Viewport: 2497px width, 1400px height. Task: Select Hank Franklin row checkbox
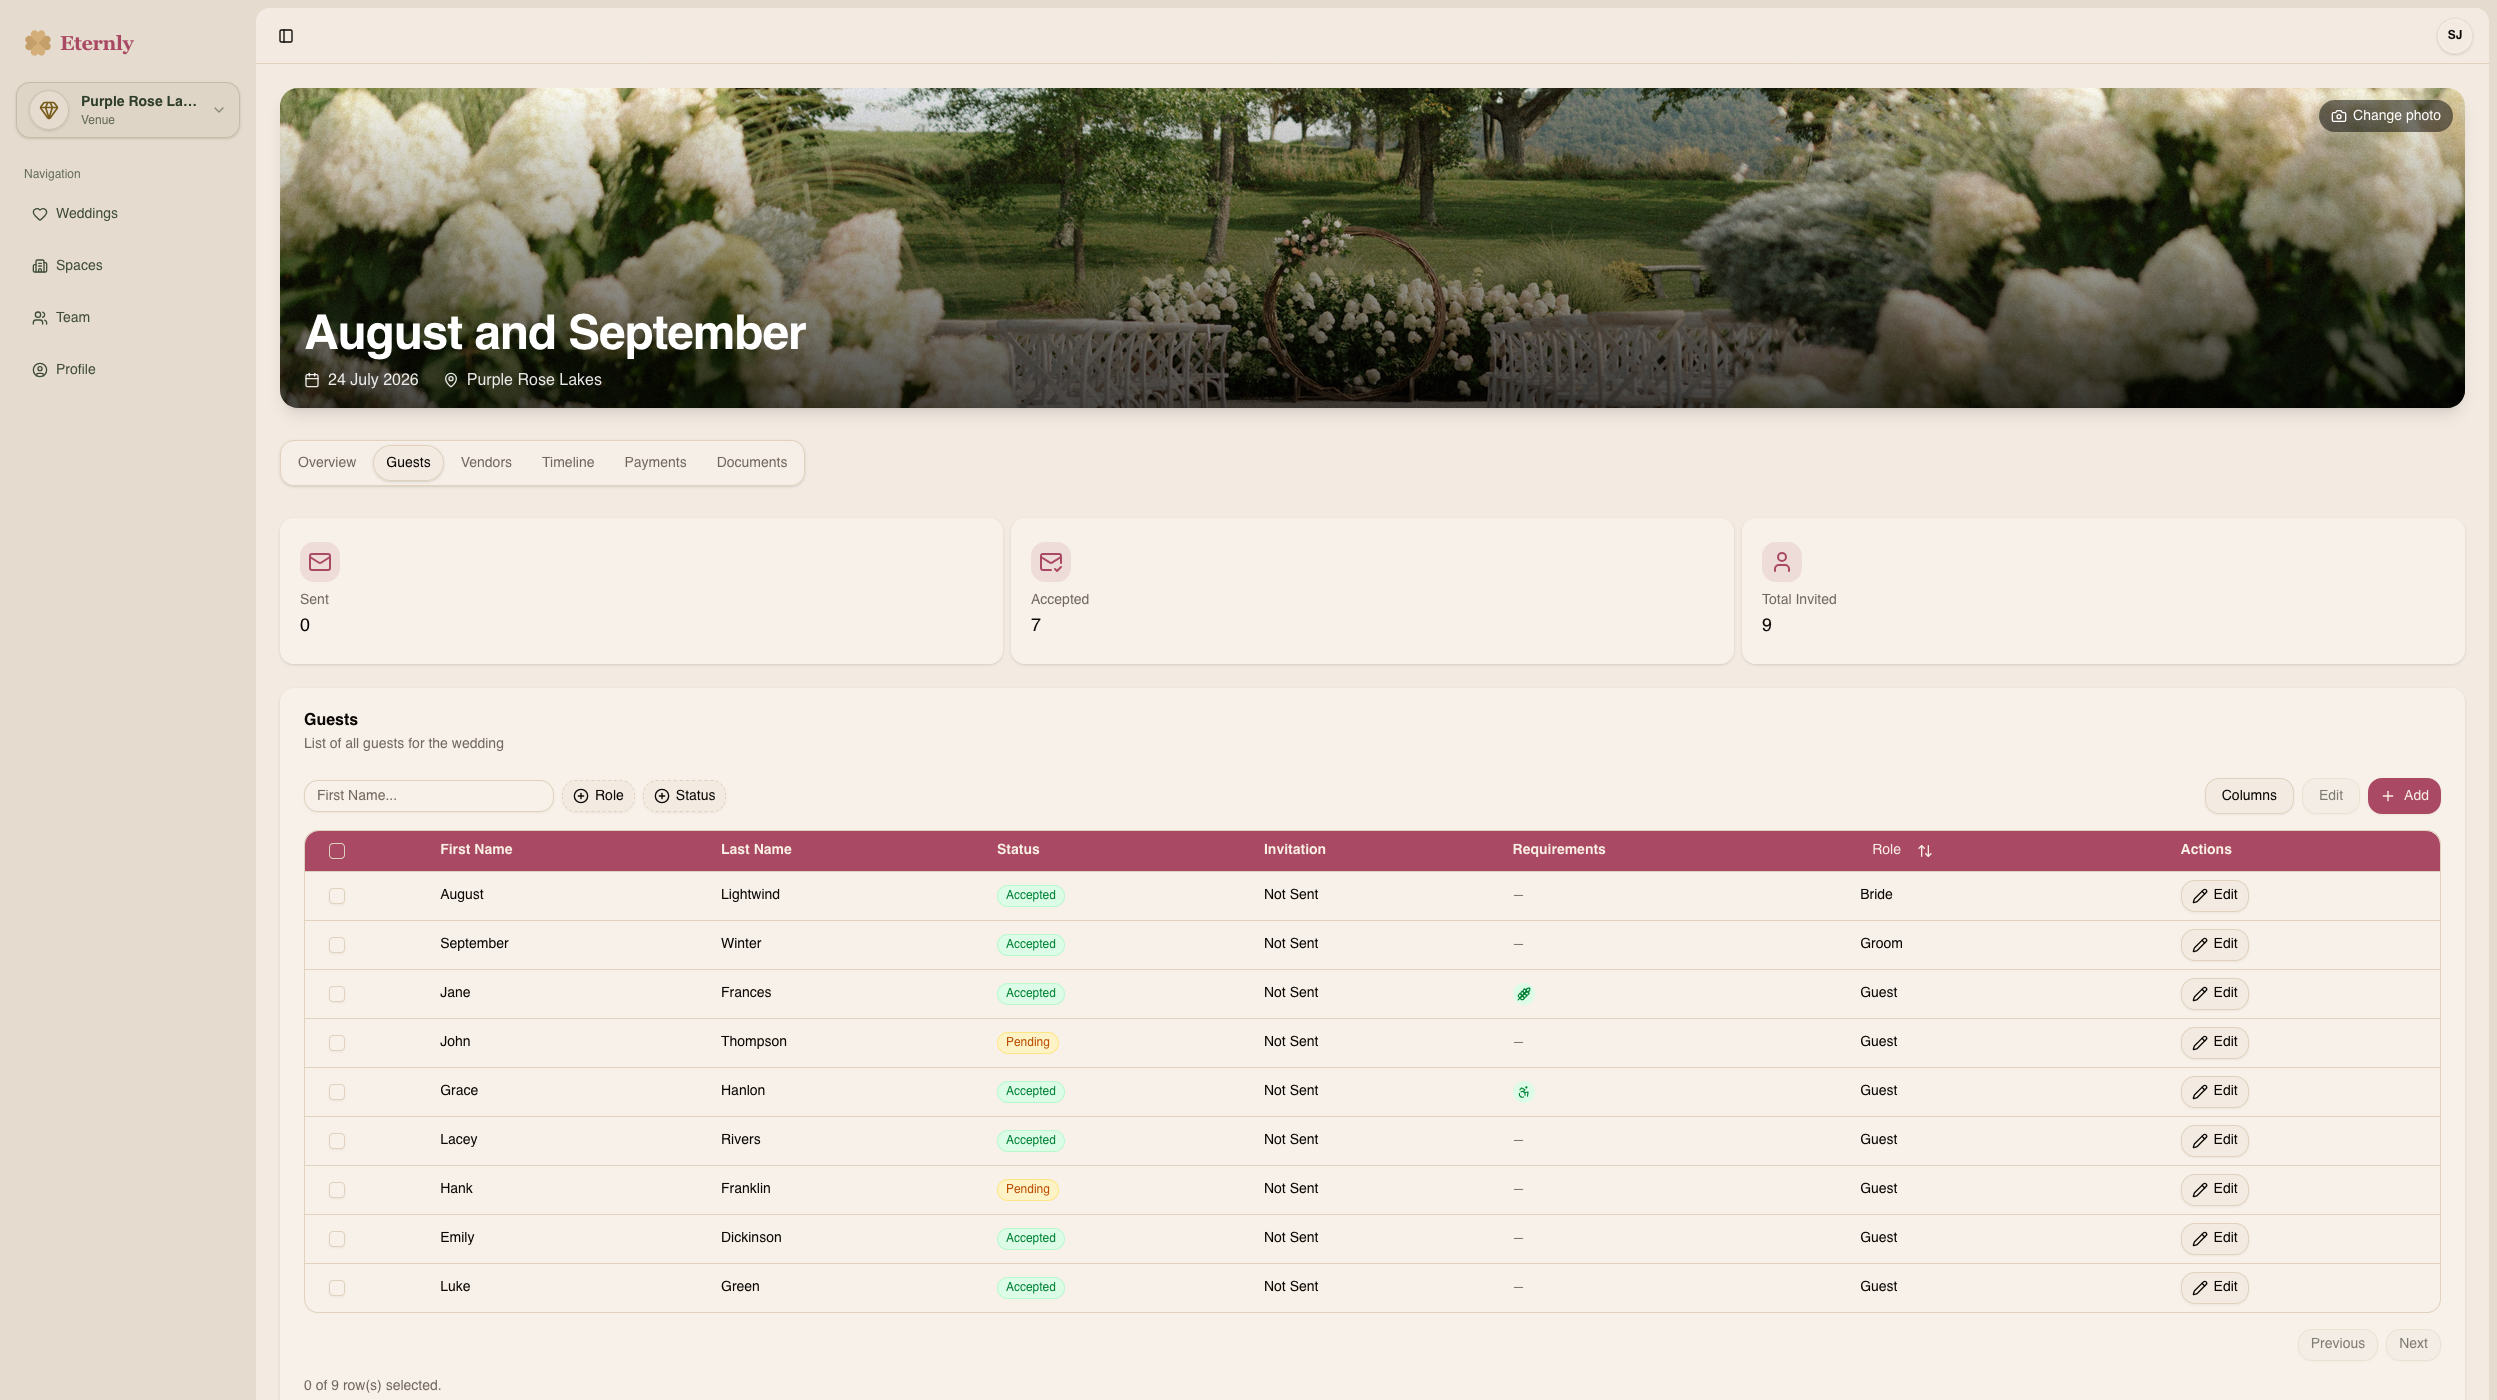click(x=337, y=1190)
